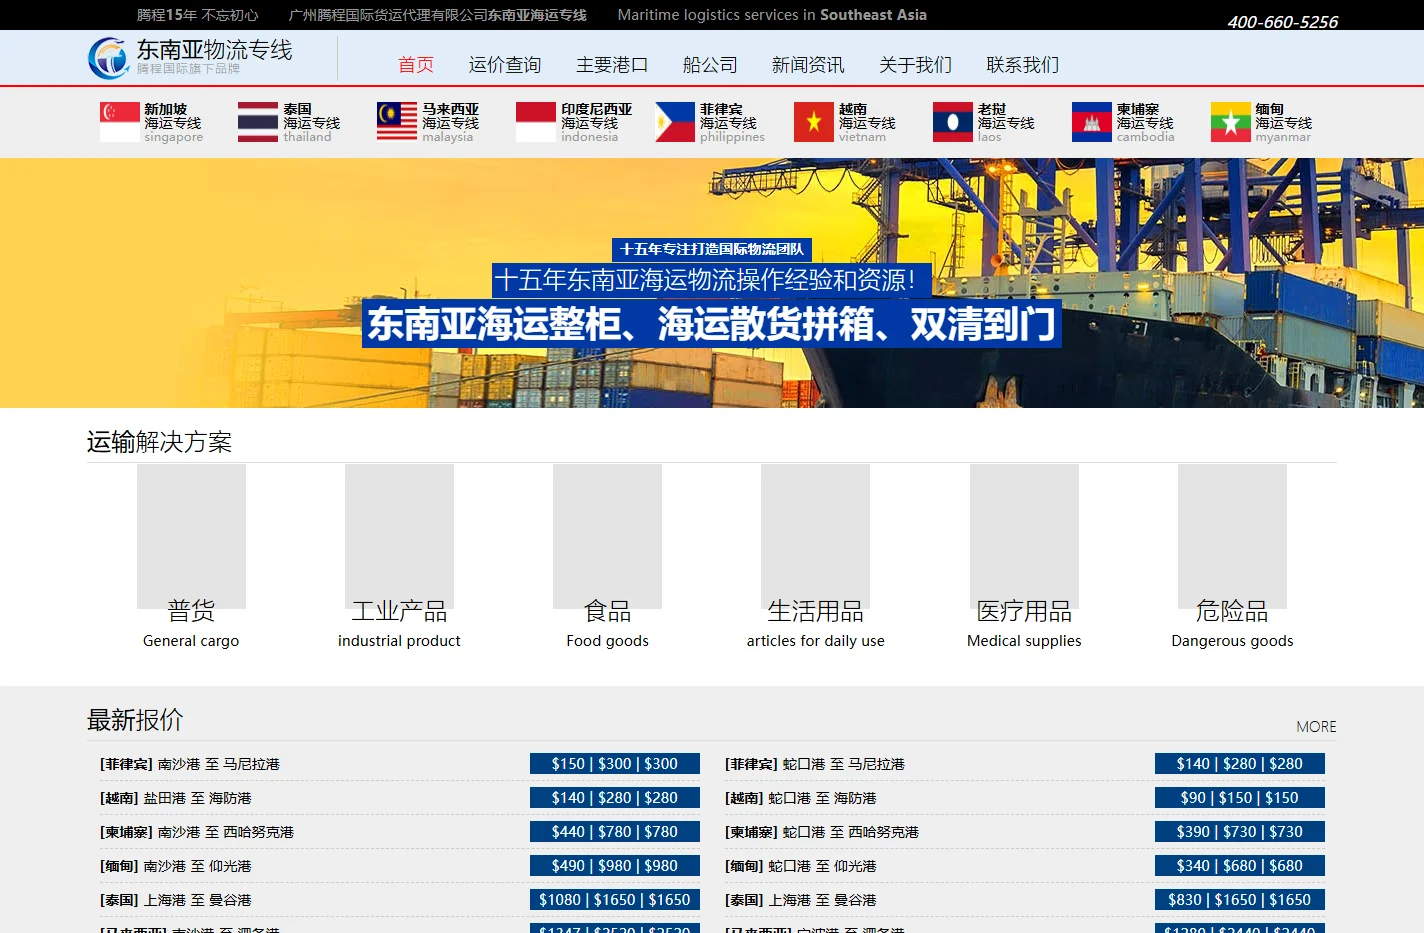Click price button $1080 | $1650 | $1650

(615, 900)
